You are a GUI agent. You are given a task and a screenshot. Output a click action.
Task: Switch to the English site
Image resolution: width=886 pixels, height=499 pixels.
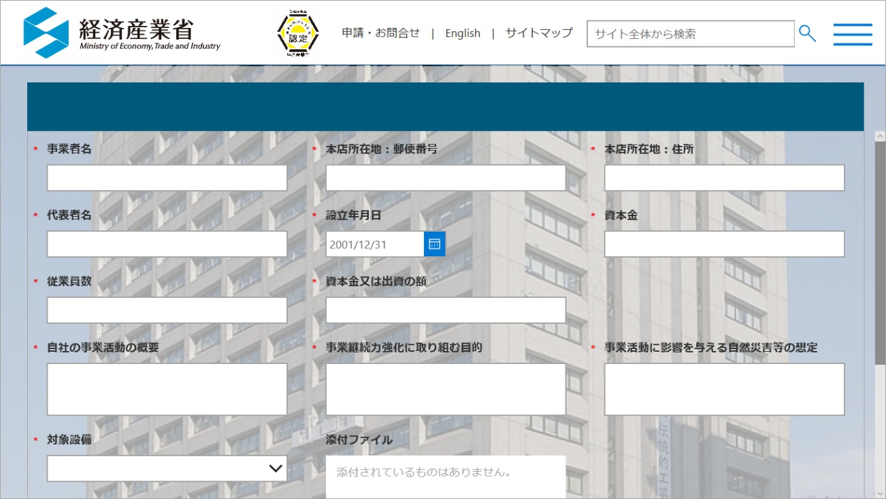coord(463,33)
